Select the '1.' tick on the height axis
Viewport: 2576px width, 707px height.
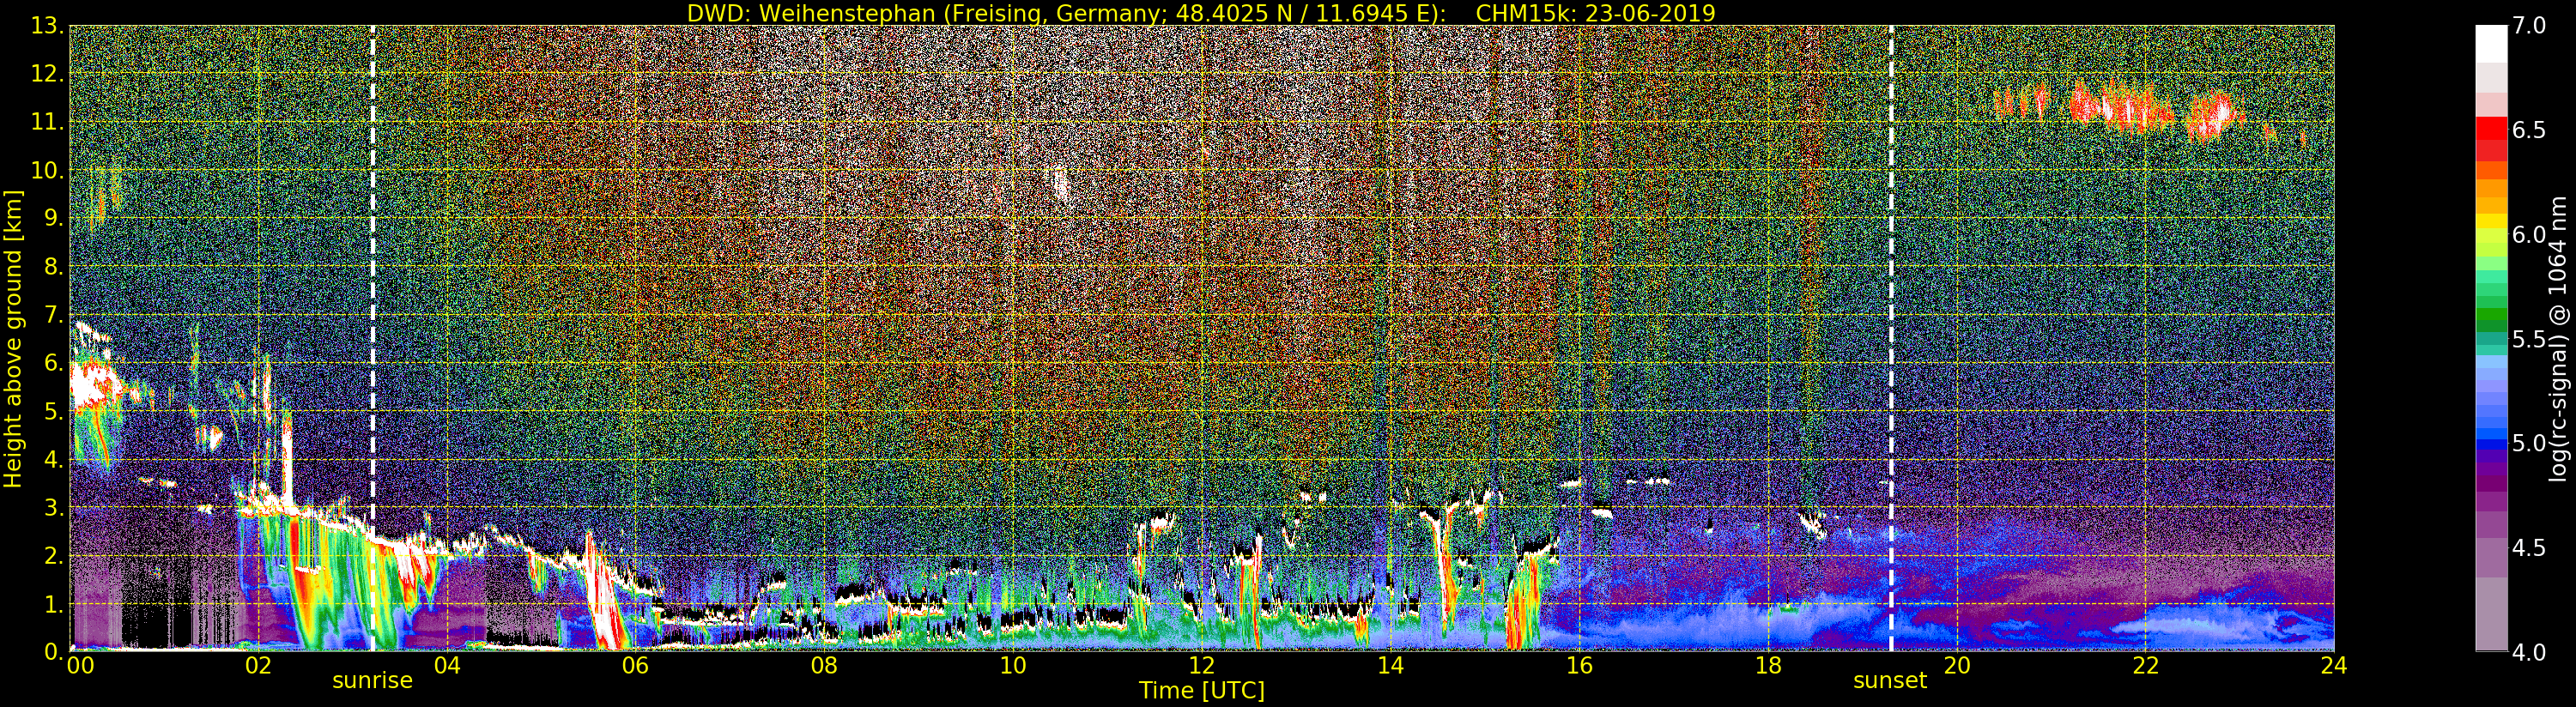[x=53, y=602]
